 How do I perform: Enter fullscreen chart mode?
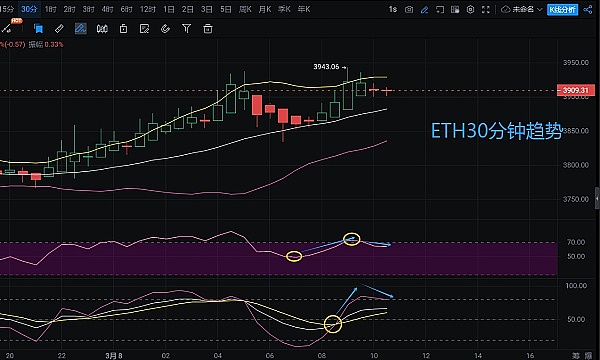tap(486, 10)
